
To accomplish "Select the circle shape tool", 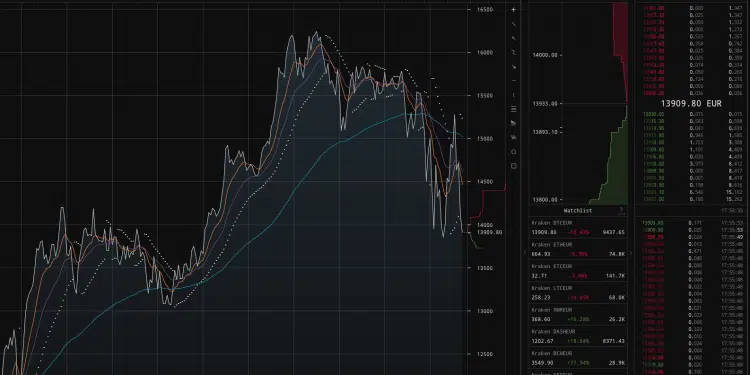I will tap(514, 152).
